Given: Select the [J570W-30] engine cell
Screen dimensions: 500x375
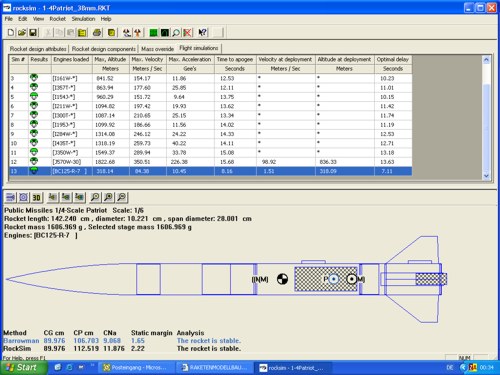Looking at the screenshot, I should (x=71, y=162).
